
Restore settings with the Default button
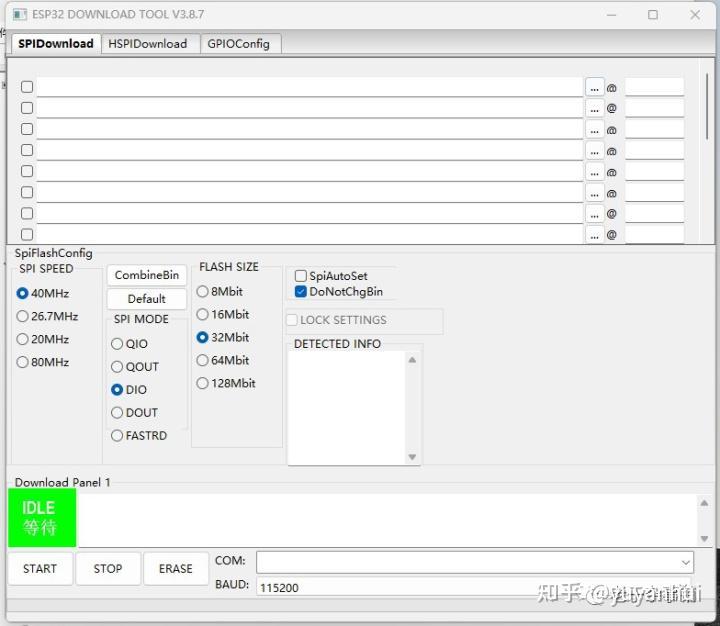[147, 299]
